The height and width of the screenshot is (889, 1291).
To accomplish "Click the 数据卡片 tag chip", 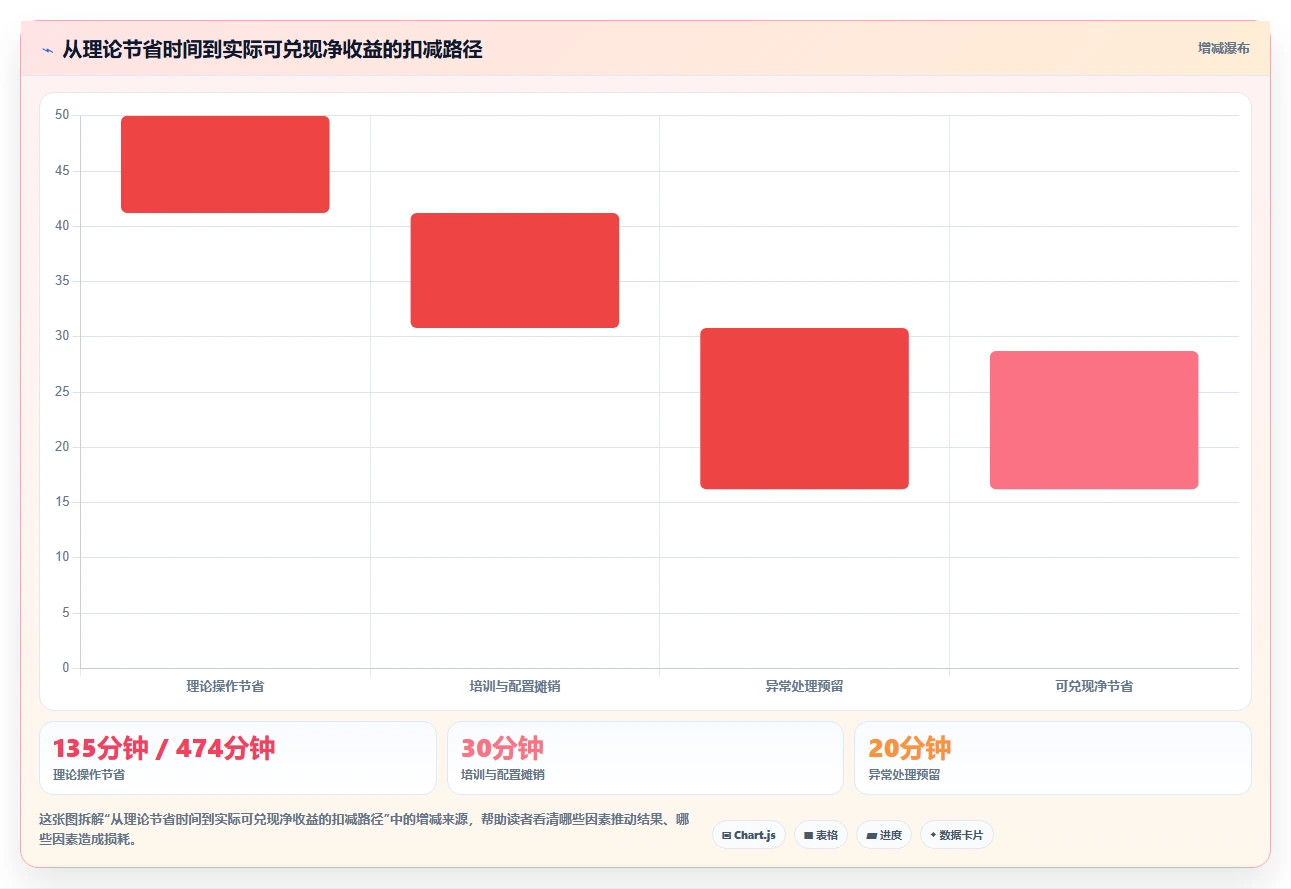I will [957, 835].
